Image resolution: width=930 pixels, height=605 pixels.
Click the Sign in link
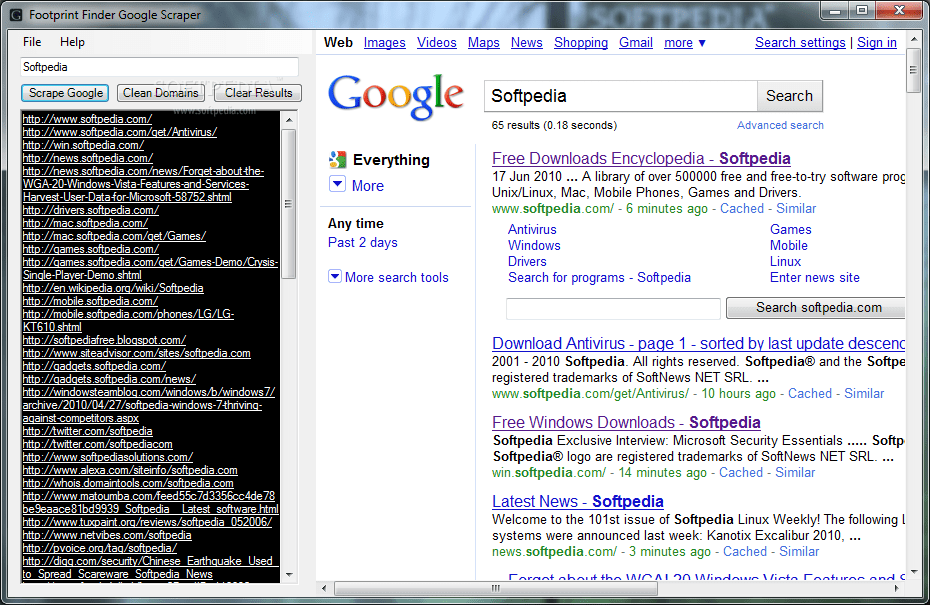(877, 43)
